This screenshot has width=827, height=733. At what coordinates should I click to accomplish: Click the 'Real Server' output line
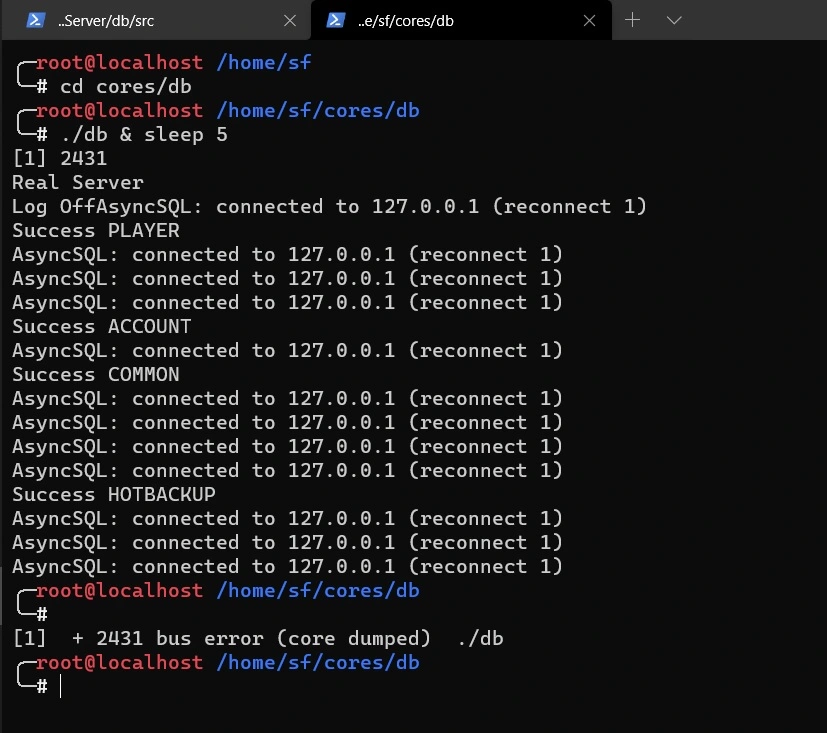pyautogui.click(x=77, y=183)
